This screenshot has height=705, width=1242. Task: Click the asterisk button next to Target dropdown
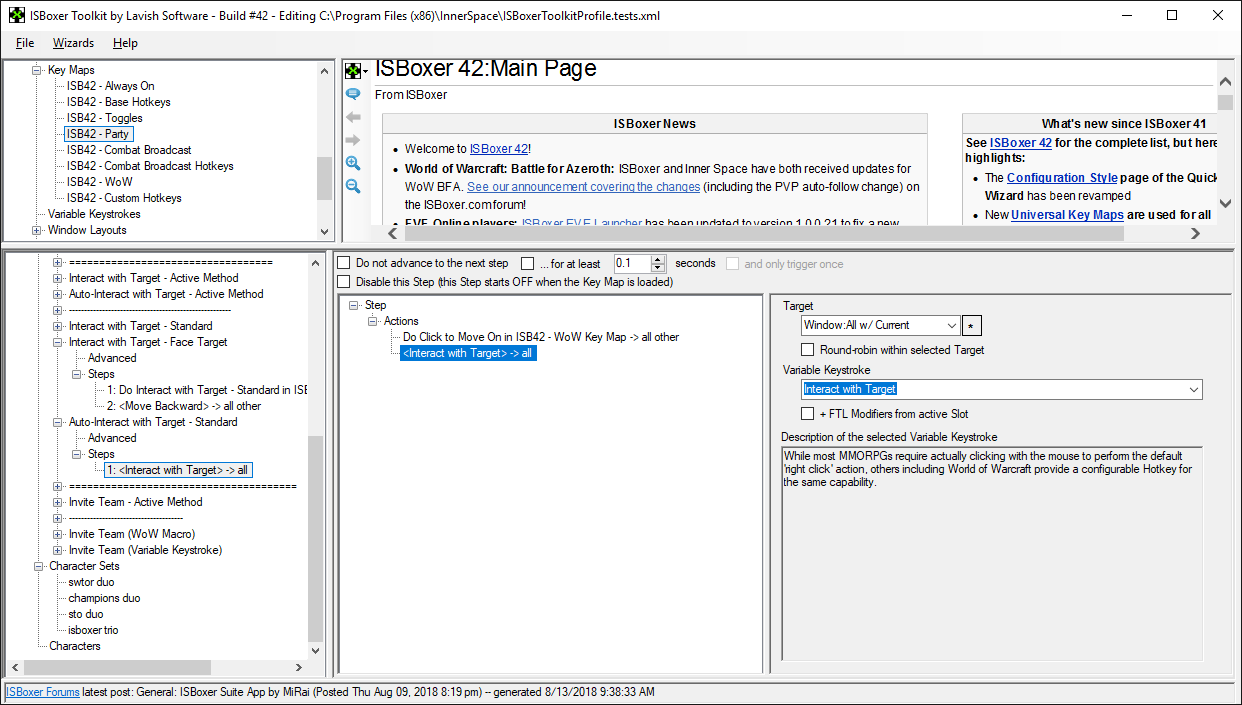click(972, 326)
